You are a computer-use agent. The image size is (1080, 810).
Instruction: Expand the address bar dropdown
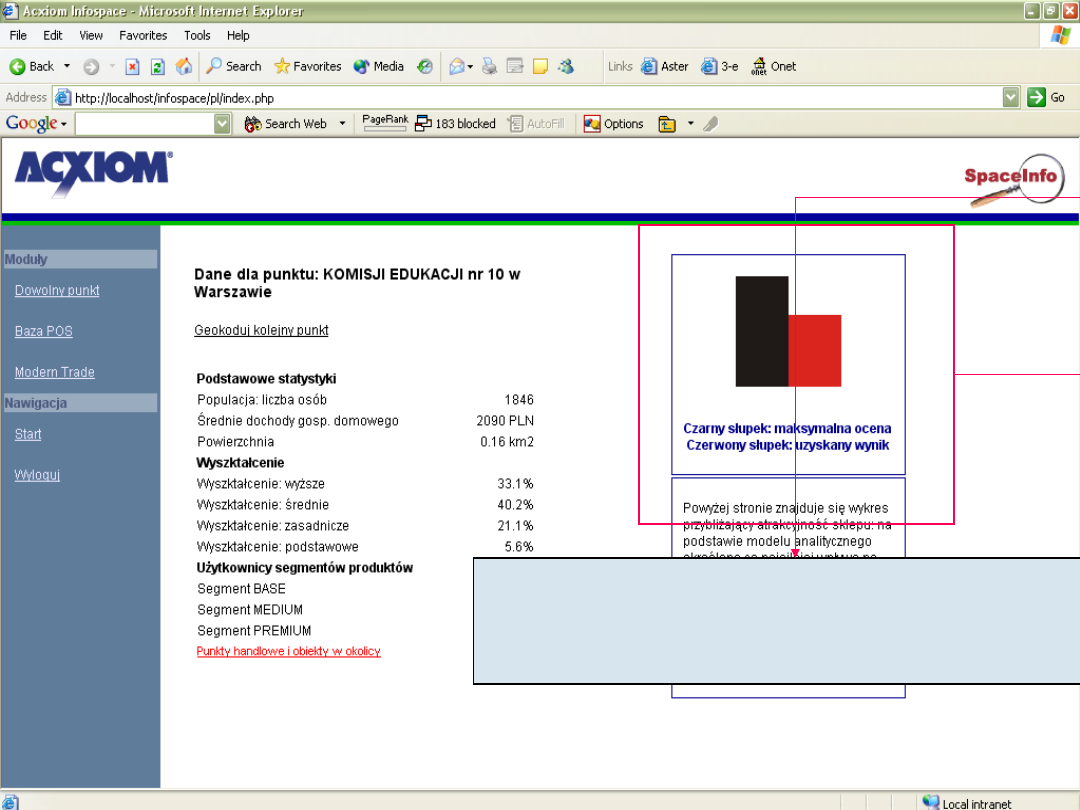[x=1011, y=98]
